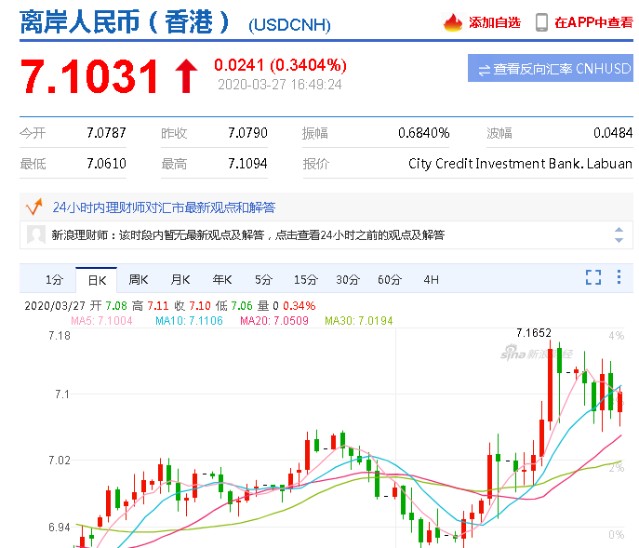Click the flame icon next to 添加自选

pos(452,22)
